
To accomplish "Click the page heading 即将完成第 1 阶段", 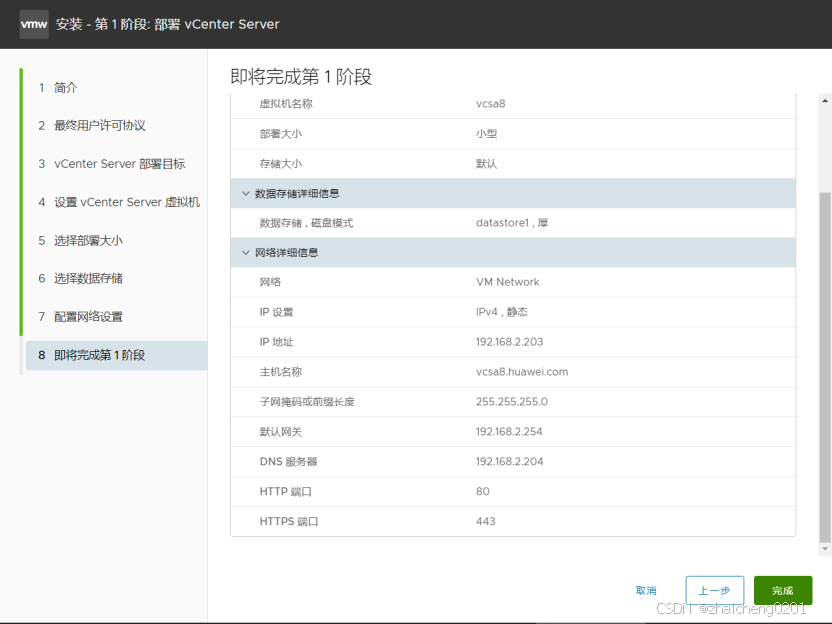I will click(x=301, y=77).
